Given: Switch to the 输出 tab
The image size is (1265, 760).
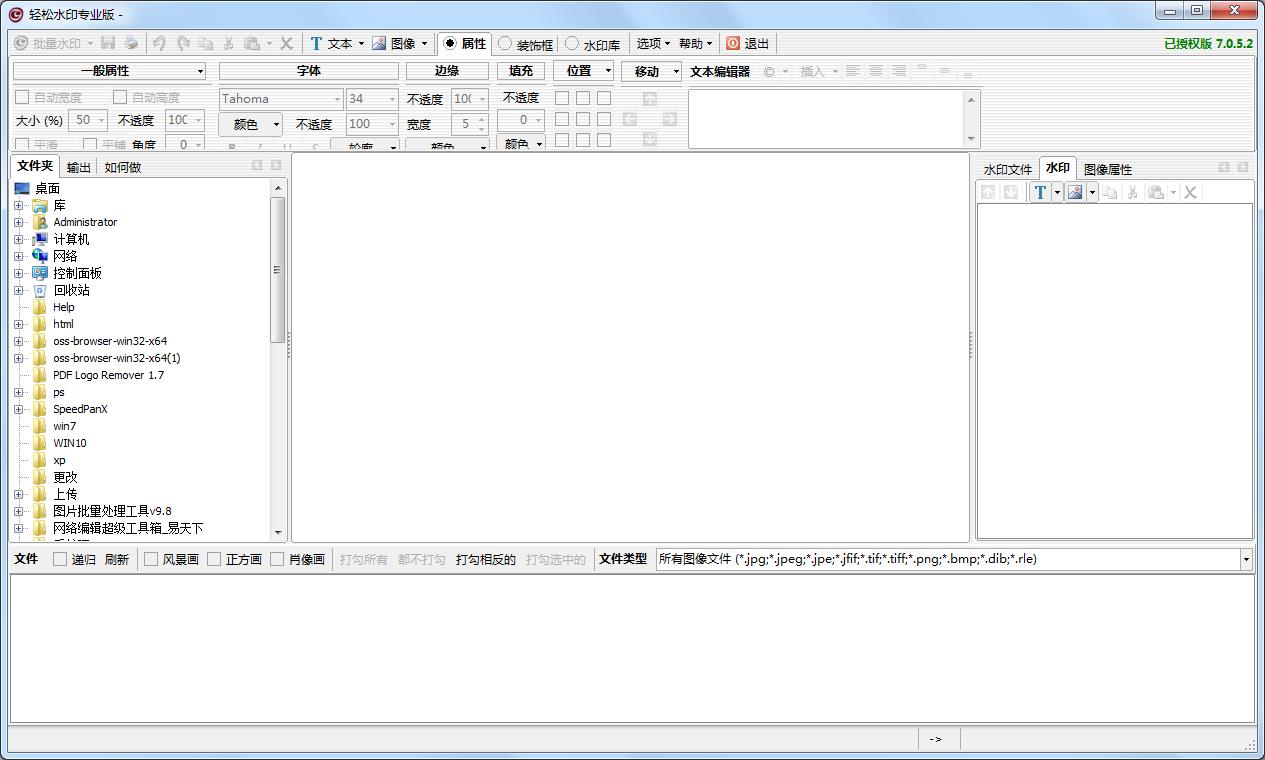Looking at the screenshot, I should (x=79, y=167).
